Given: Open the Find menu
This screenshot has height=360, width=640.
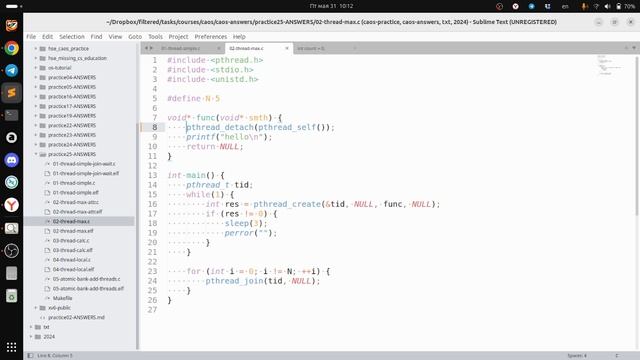Looking at the screenshot, I should point(96,37).
